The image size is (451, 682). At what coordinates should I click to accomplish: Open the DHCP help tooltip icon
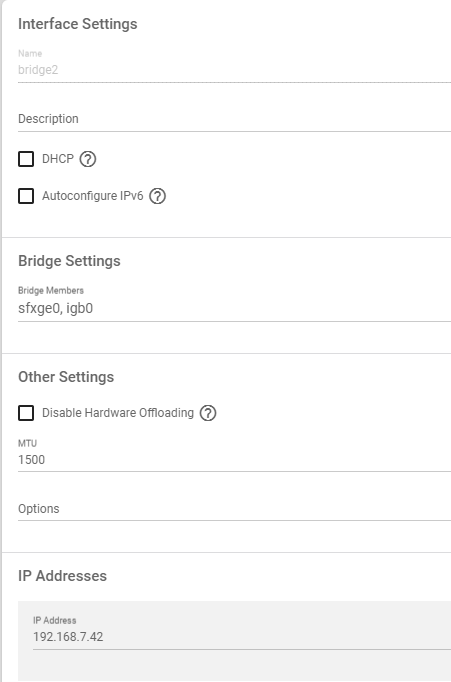[88, 159]
